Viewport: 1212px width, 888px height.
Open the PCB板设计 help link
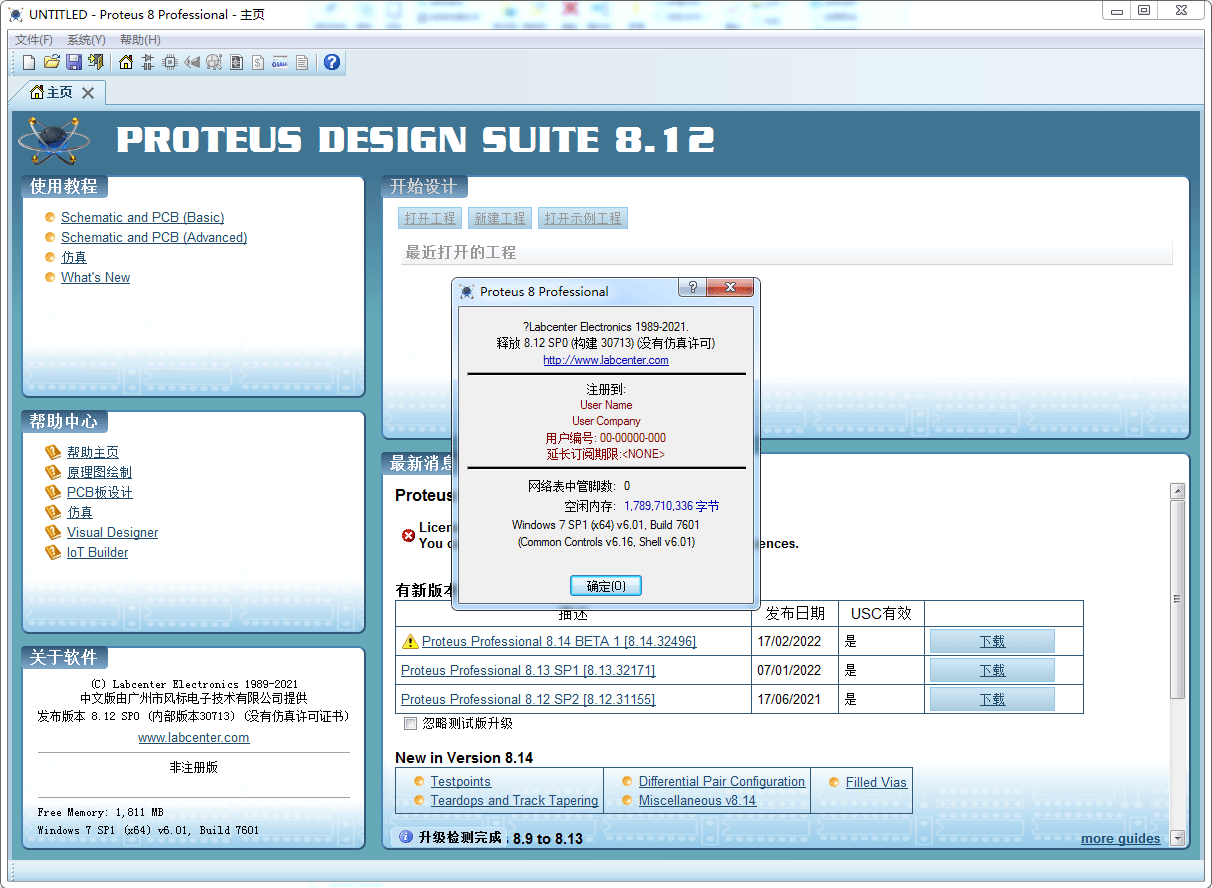(x=100, y=492)
